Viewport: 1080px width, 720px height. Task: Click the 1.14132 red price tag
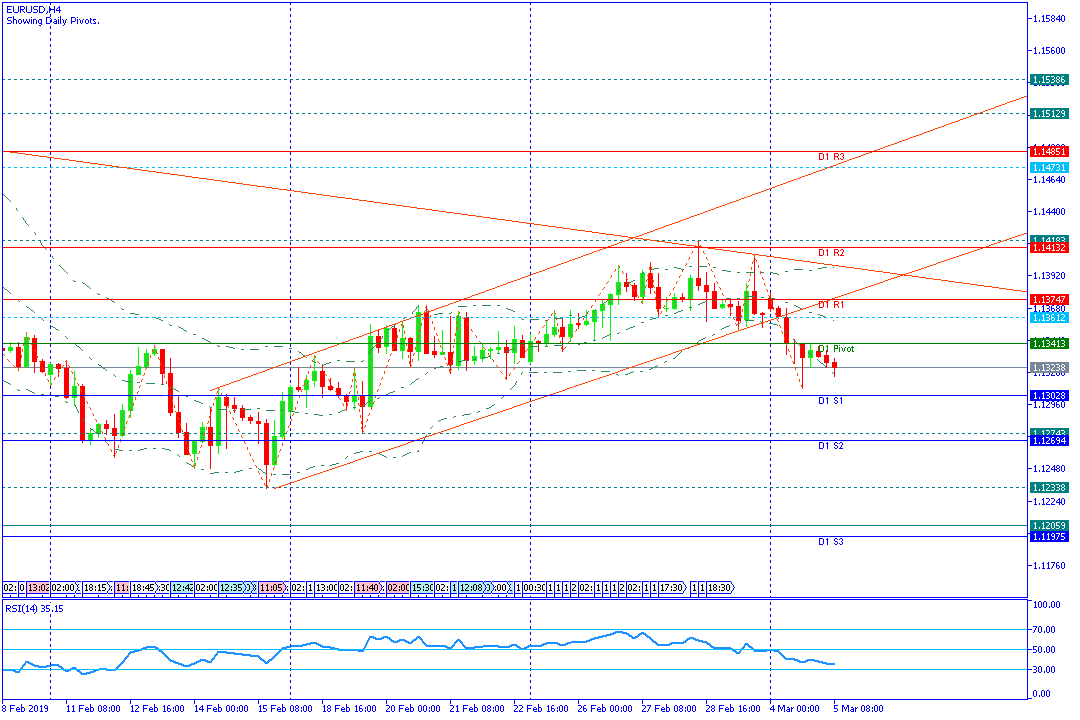tap(1049, 247)
